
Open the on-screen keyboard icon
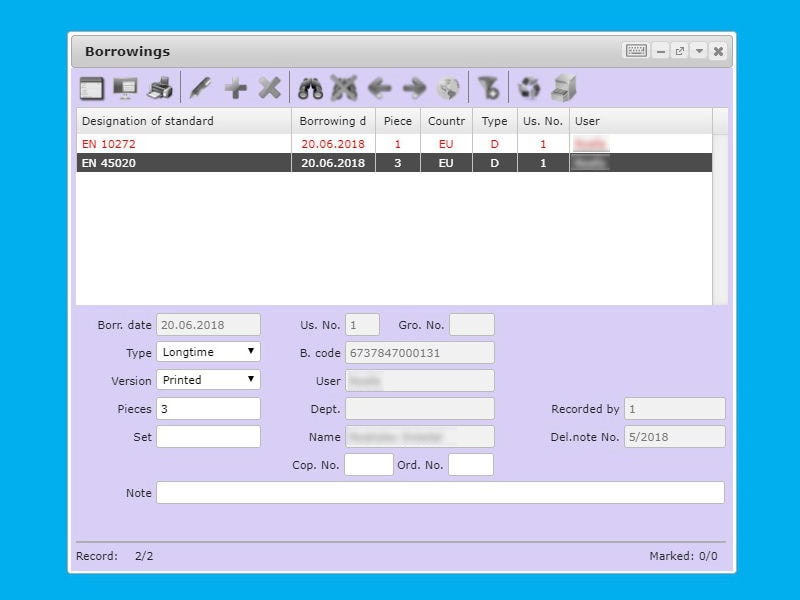[x=636, y=51]
